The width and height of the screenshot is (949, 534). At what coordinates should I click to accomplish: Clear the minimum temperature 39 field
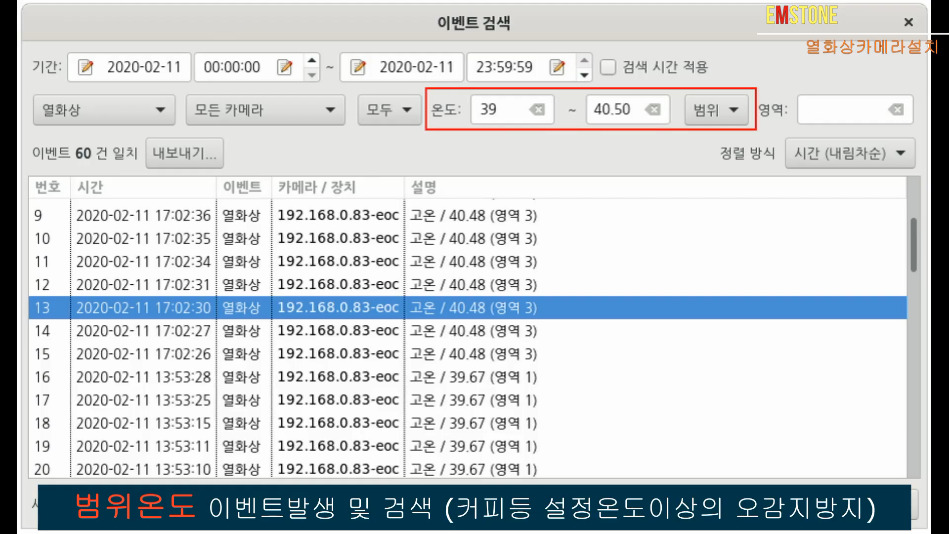pyautogui.click(x=537, y=110)
